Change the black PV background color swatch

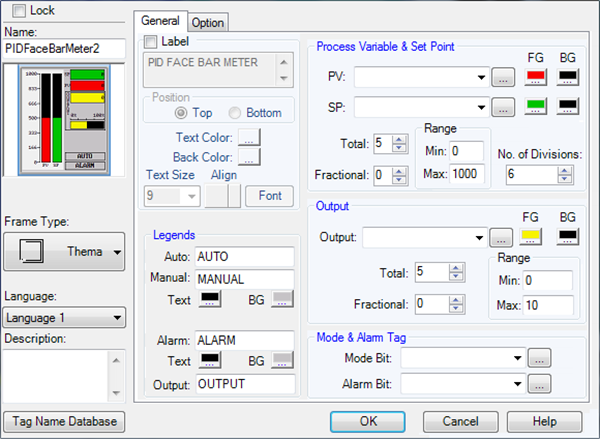[568, 77]
